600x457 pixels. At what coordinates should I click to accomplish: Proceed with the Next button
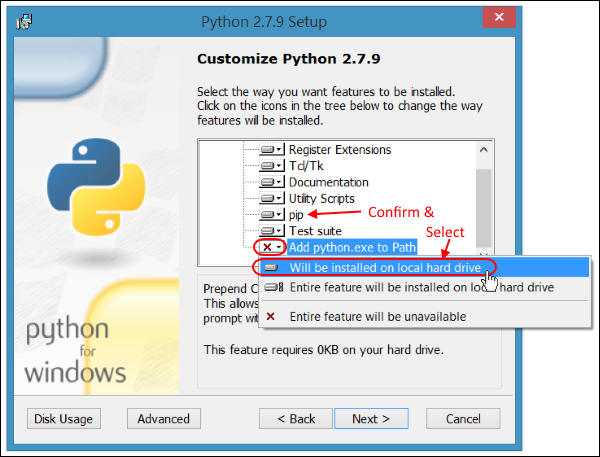point(371,419)
